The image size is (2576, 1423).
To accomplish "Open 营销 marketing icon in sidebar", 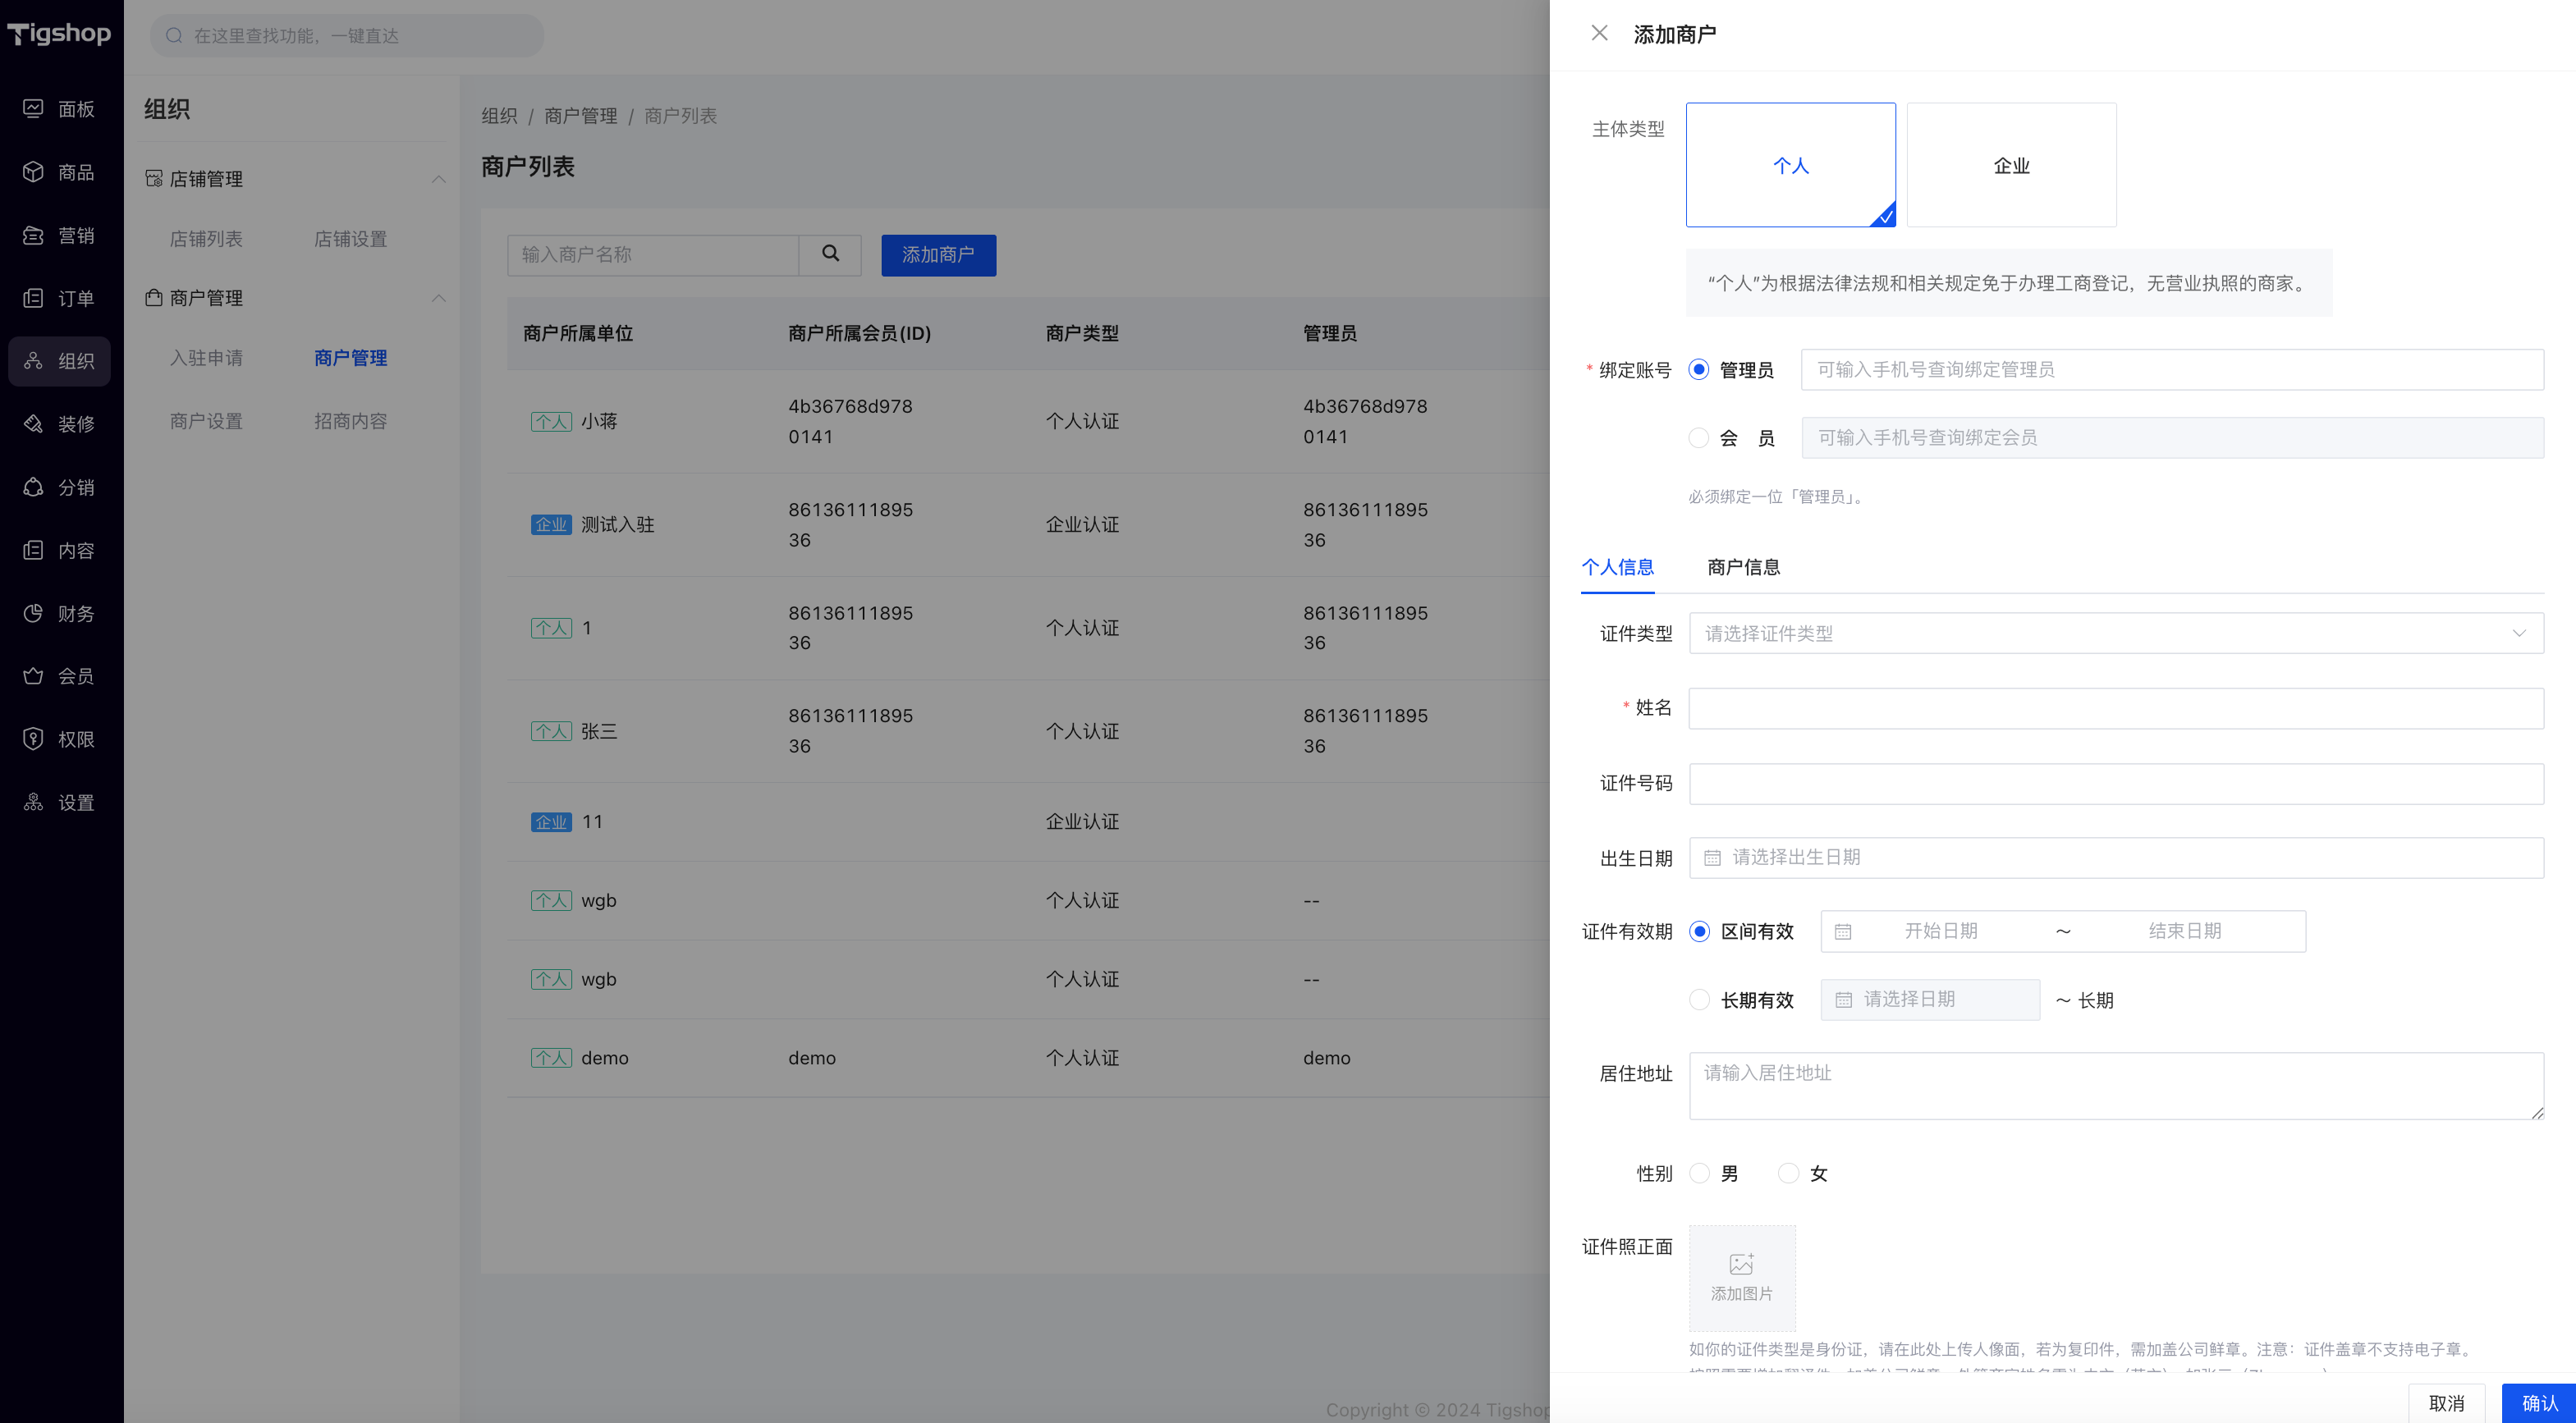I will tap(33, 235).
